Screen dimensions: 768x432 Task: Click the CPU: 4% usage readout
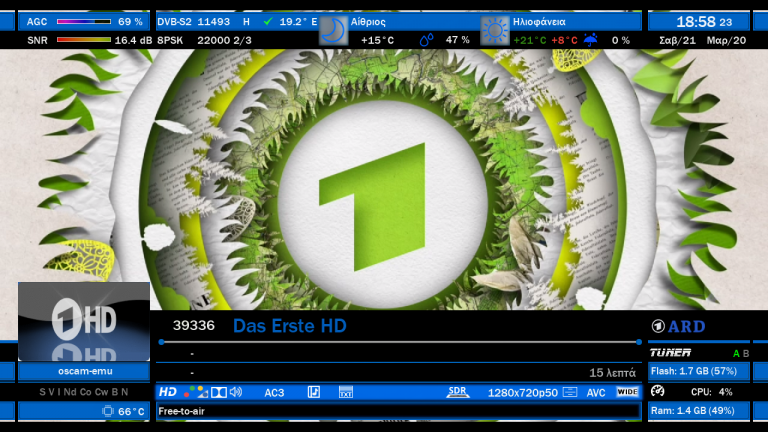pos(712,392)
